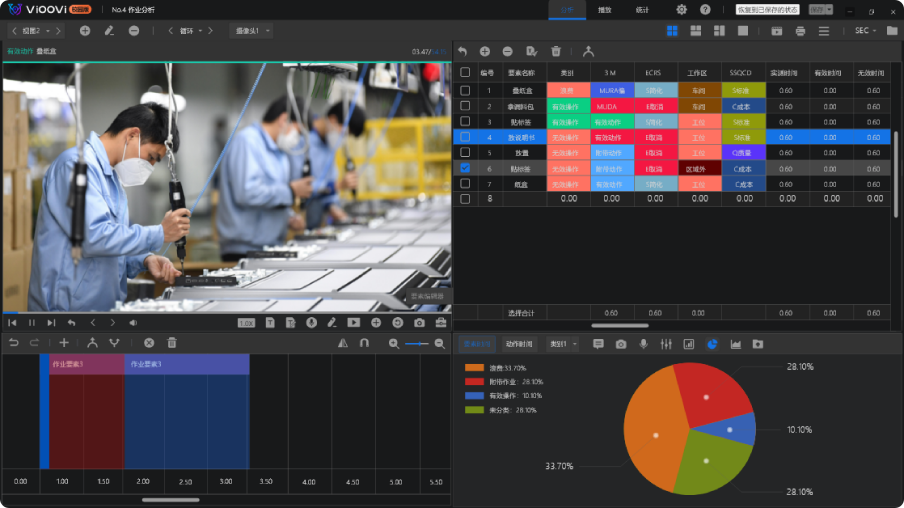Toggle the select-all checkbox in table header
Screen dimensions: 904x508
465,72
